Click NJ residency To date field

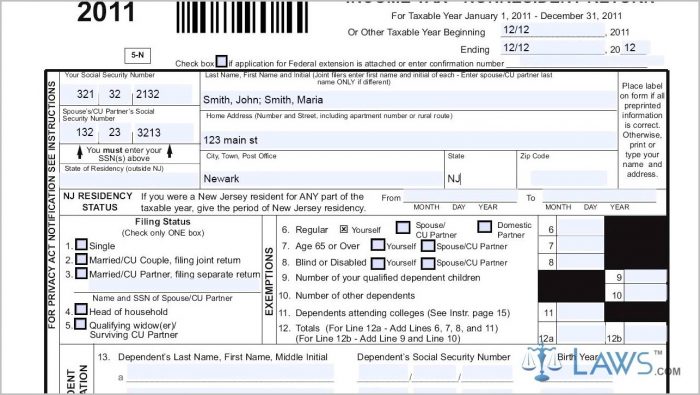599,196
